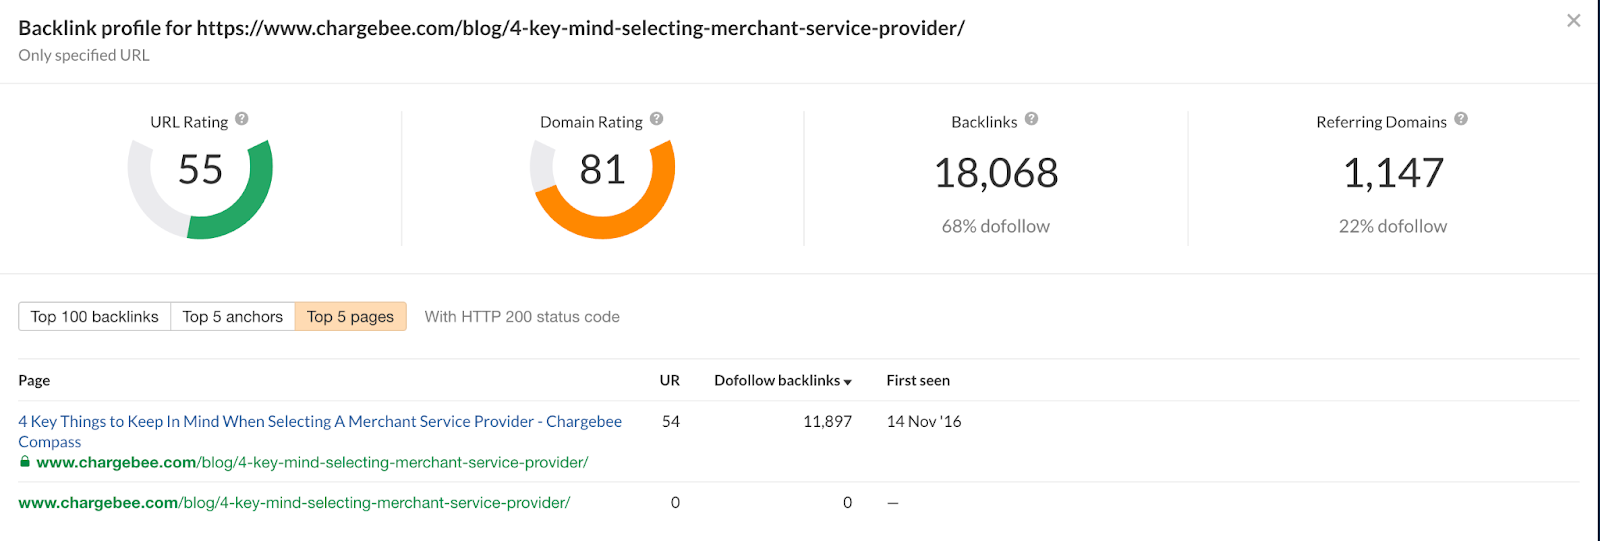Click the help icon beside Backlinks
This screenshot has height=541, width=1600.
[x=1032, y=119]
